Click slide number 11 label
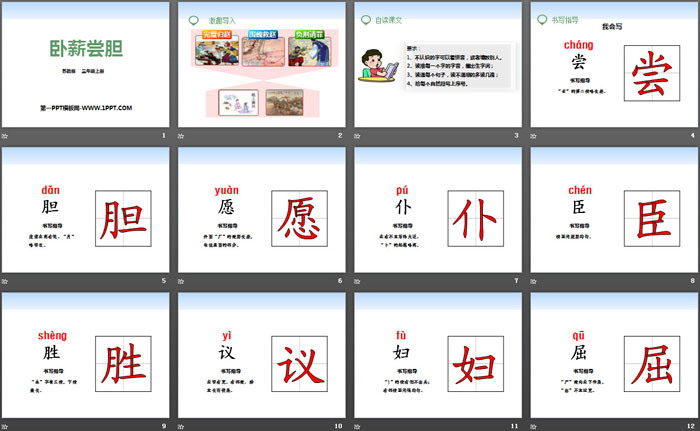Image resolution: width=700 pixels, height=431 pixels. 515,426
